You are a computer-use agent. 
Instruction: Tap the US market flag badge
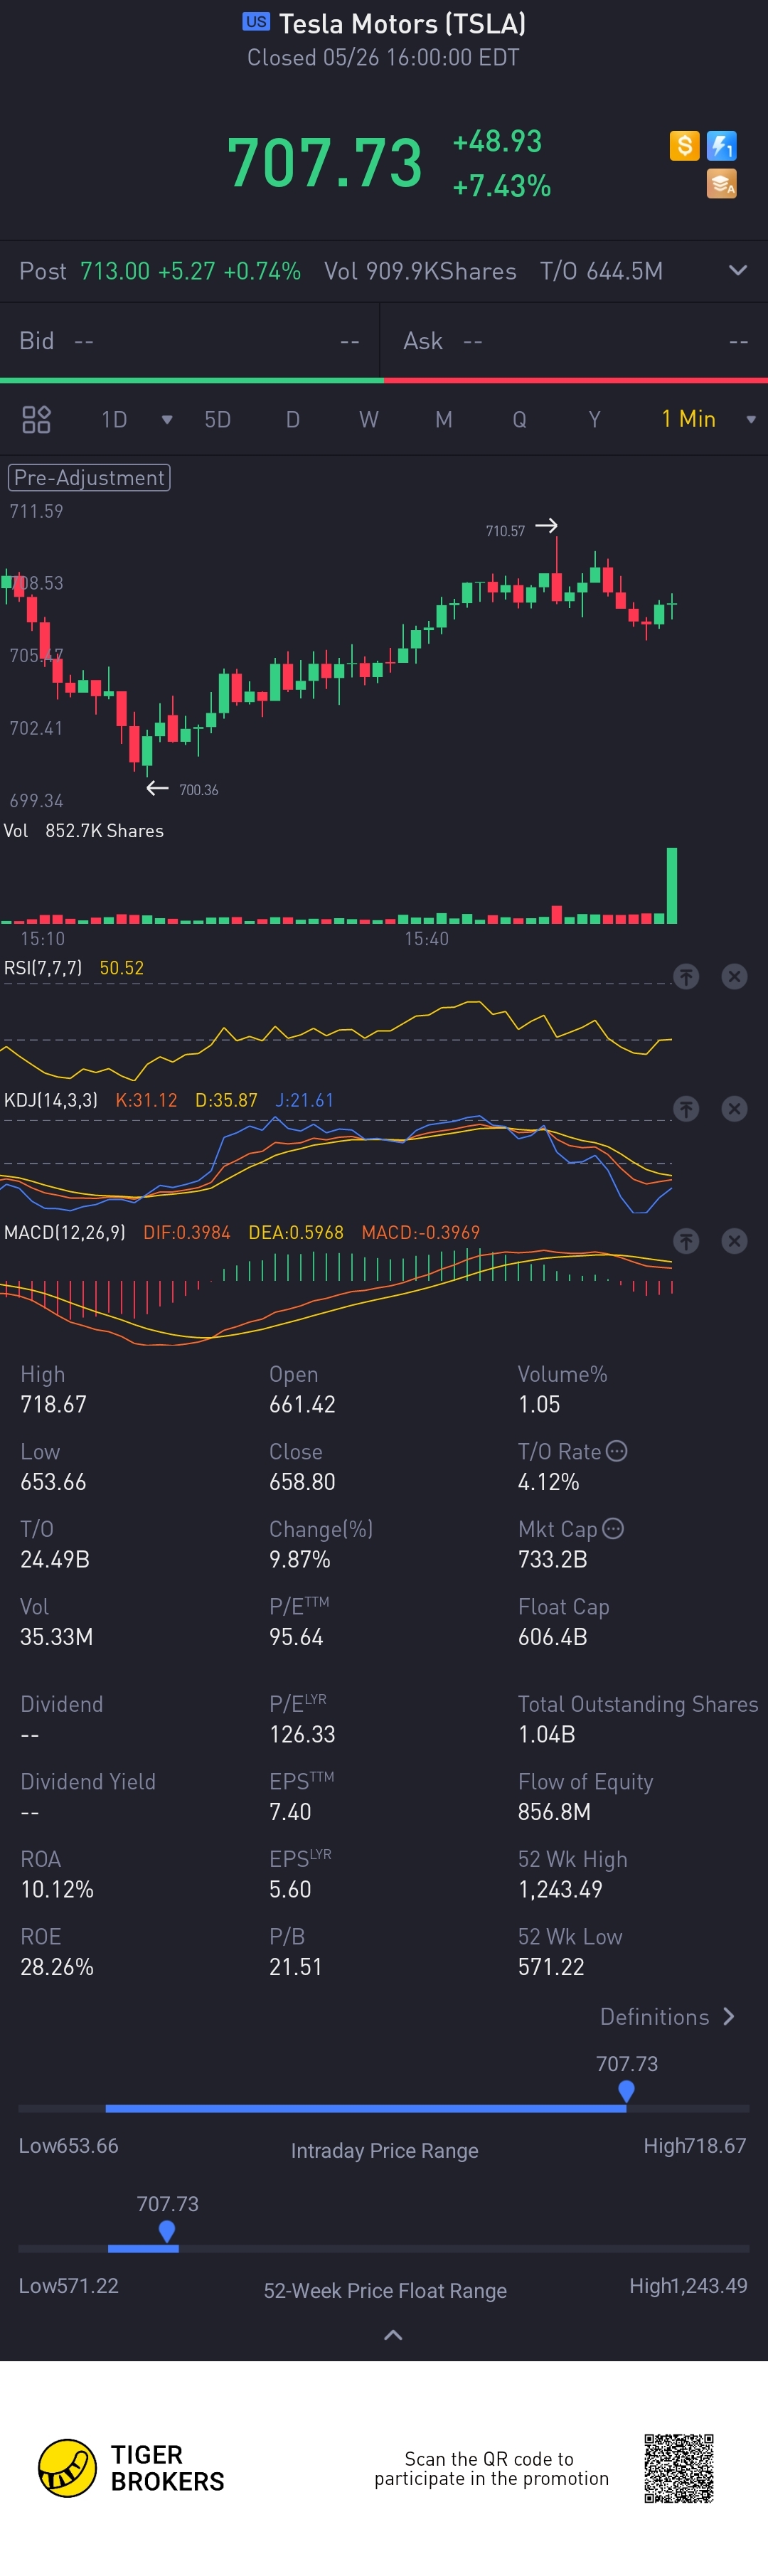pos(256,21)
